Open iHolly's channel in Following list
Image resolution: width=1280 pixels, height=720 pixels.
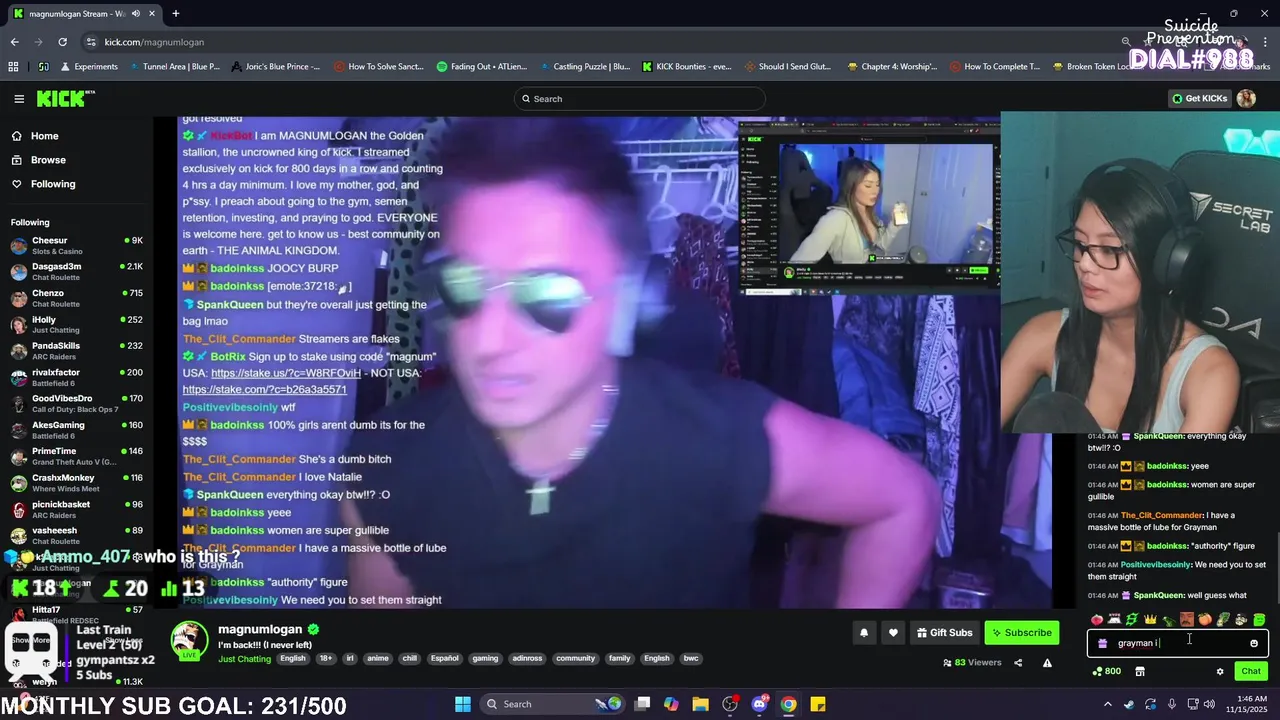pos(76,325)
